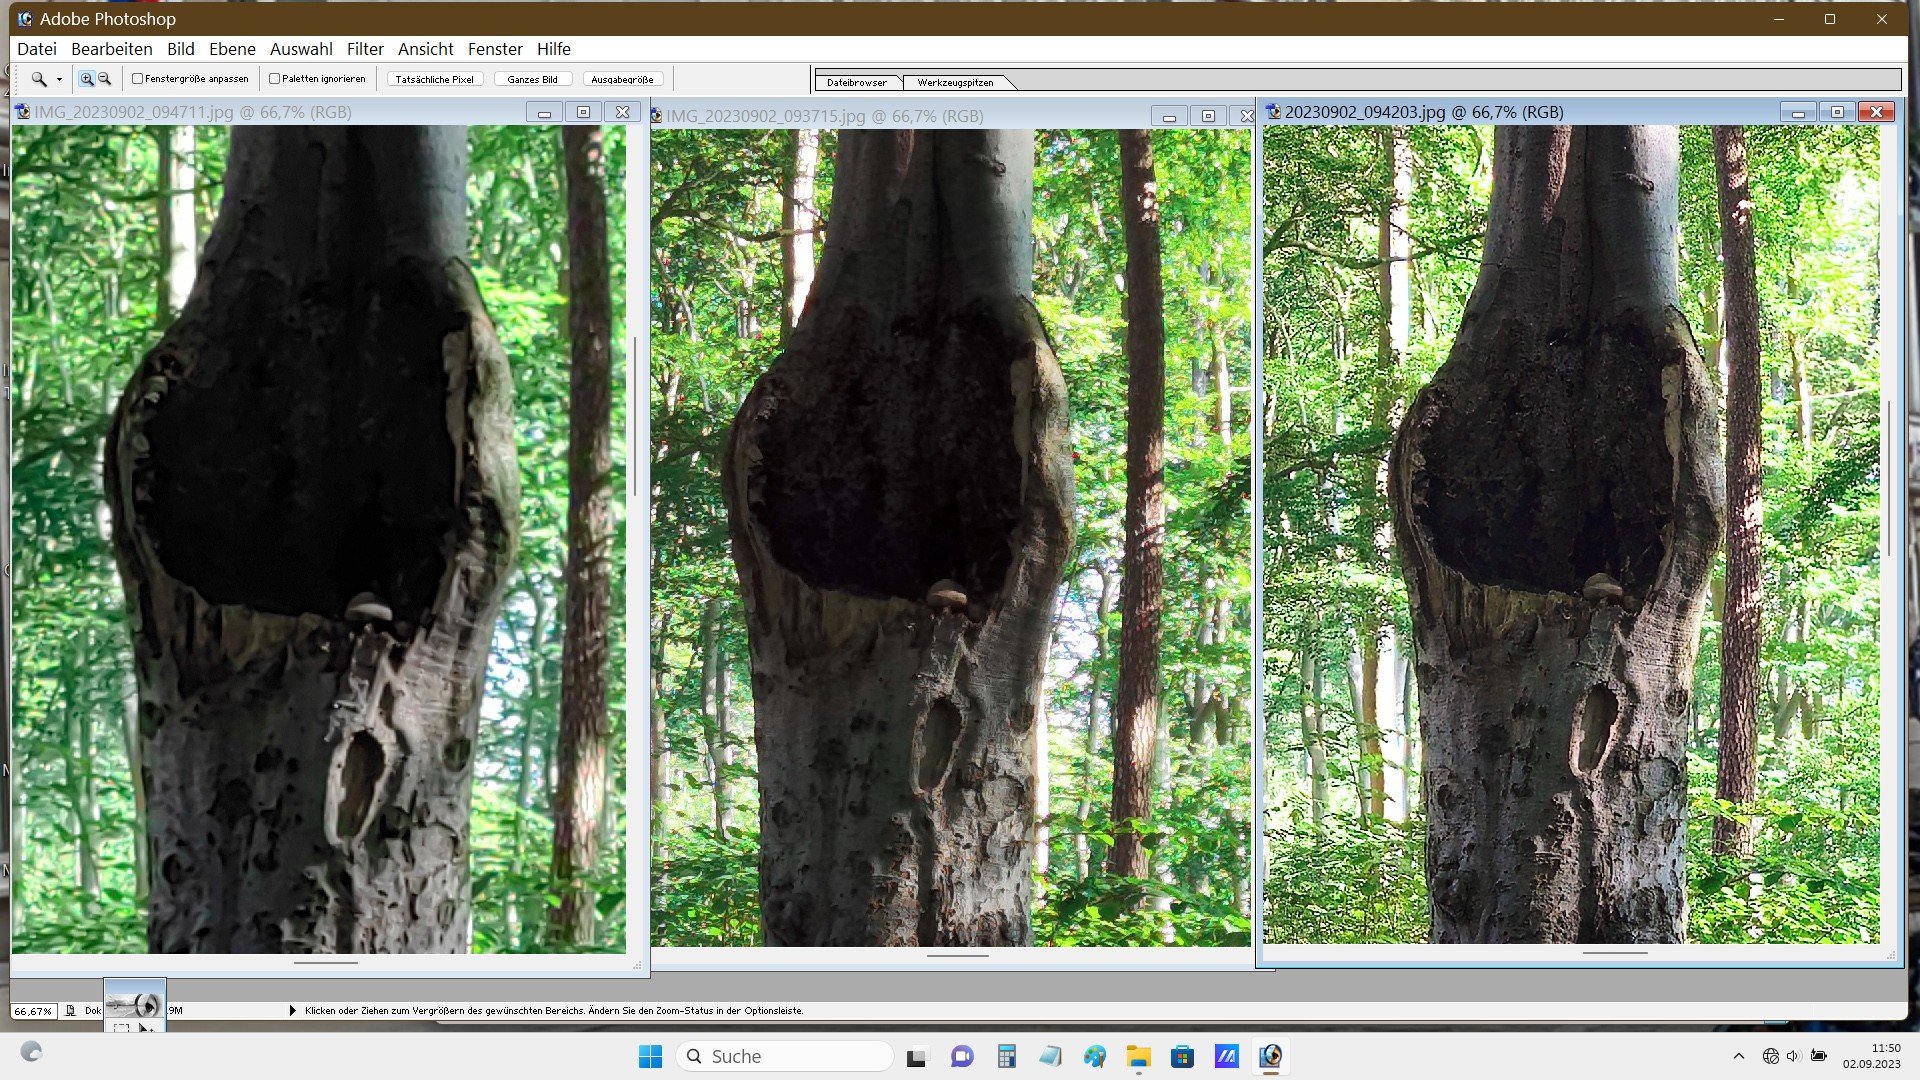
Task: Open the zoom tool preset dropdown arrow
Action: tap(59, 79)
